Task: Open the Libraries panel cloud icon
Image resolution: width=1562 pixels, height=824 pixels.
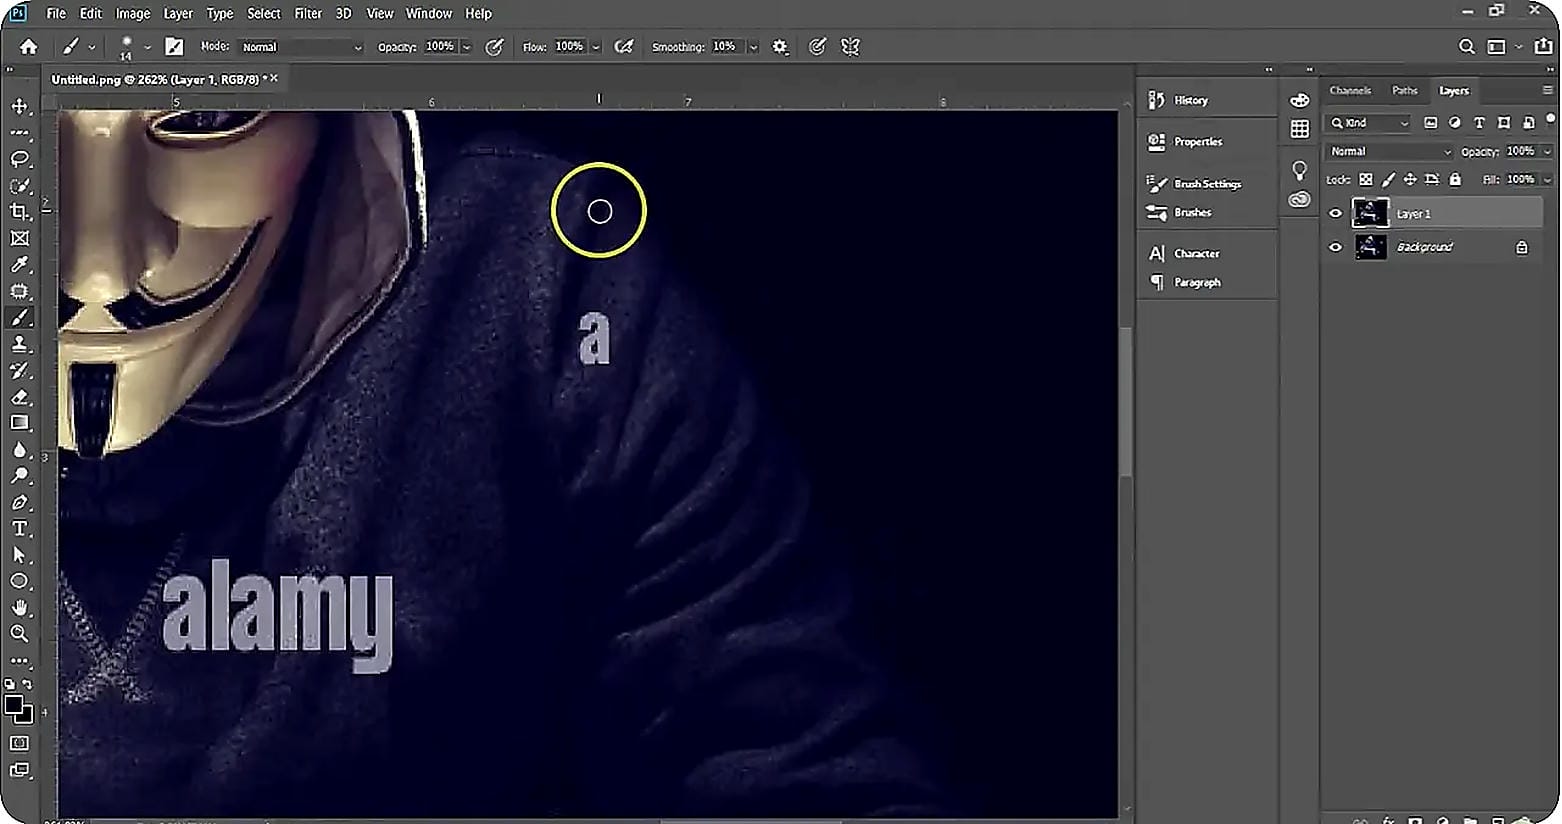Action: point(1299,199)
